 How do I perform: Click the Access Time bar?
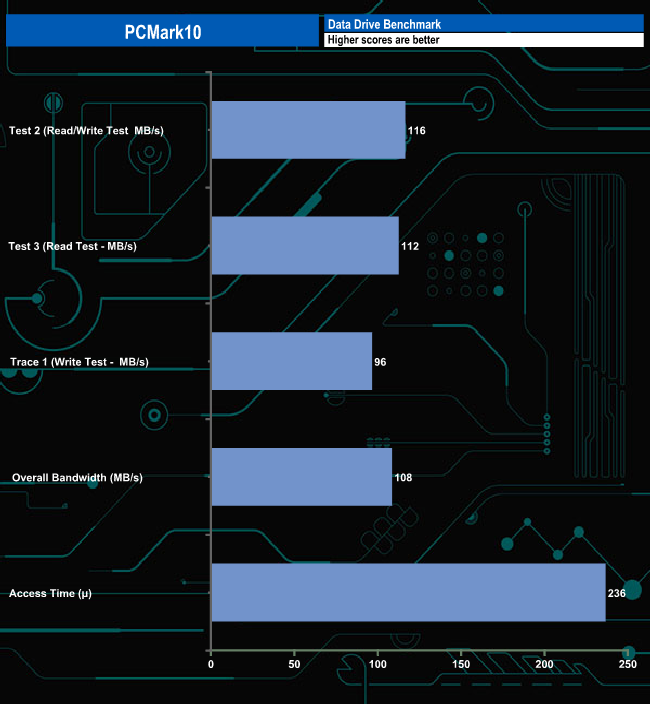click(x=408, y=593)
